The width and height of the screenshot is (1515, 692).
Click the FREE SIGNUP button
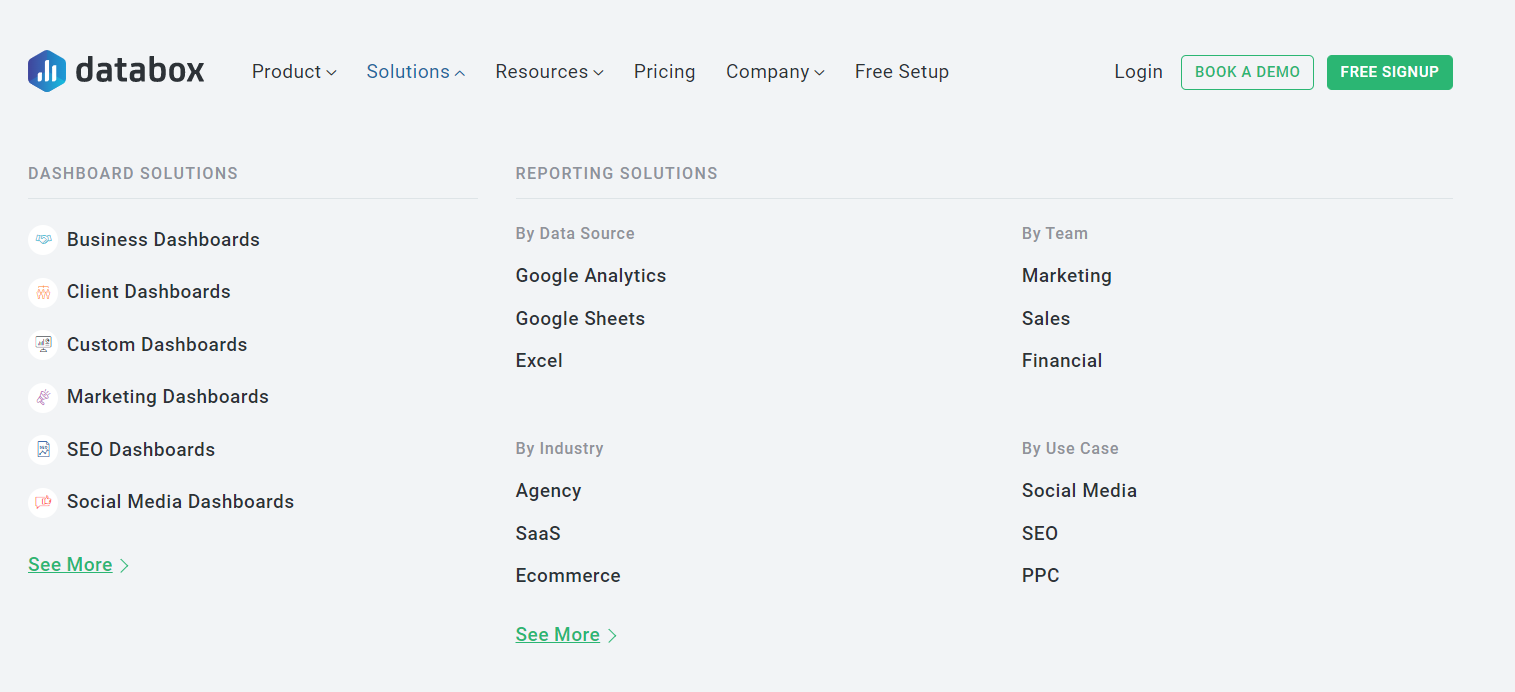pos(1389,72)
